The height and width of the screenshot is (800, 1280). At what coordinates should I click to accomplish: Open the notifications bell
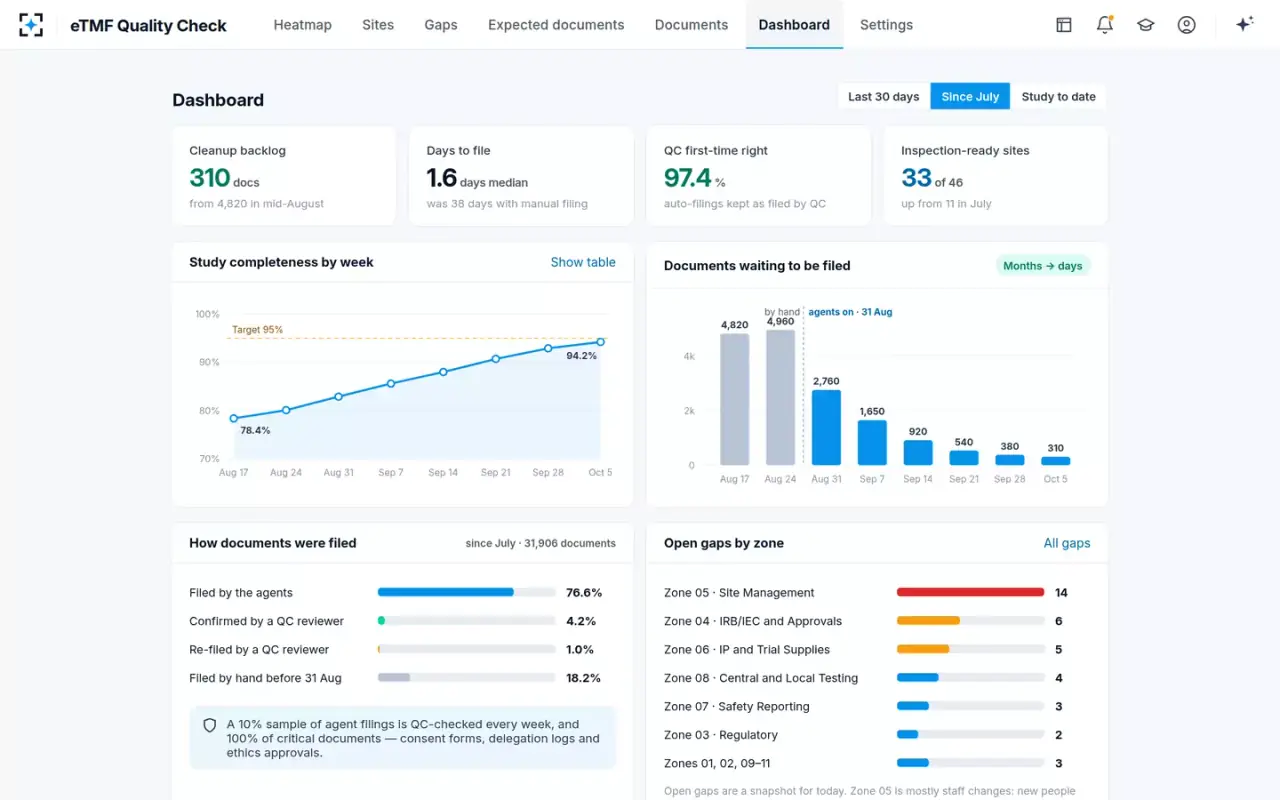point(1105,25)
